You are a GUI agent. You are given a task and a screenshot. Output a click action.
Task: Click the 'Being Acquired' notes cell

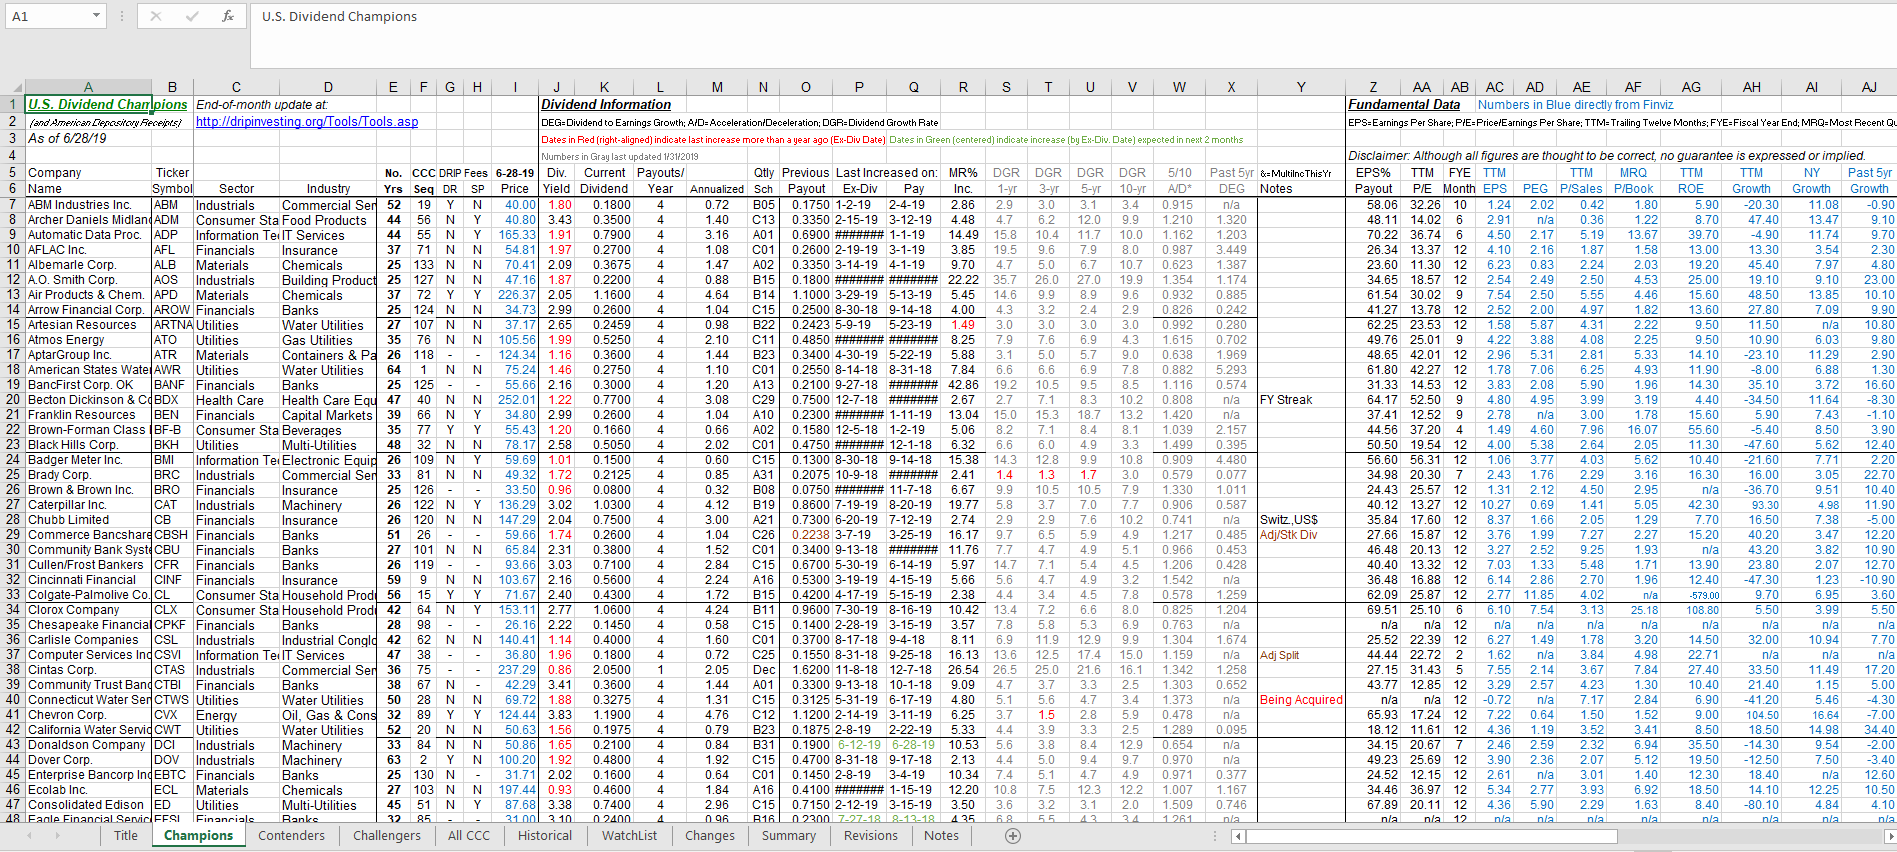tap(1301, 700)
